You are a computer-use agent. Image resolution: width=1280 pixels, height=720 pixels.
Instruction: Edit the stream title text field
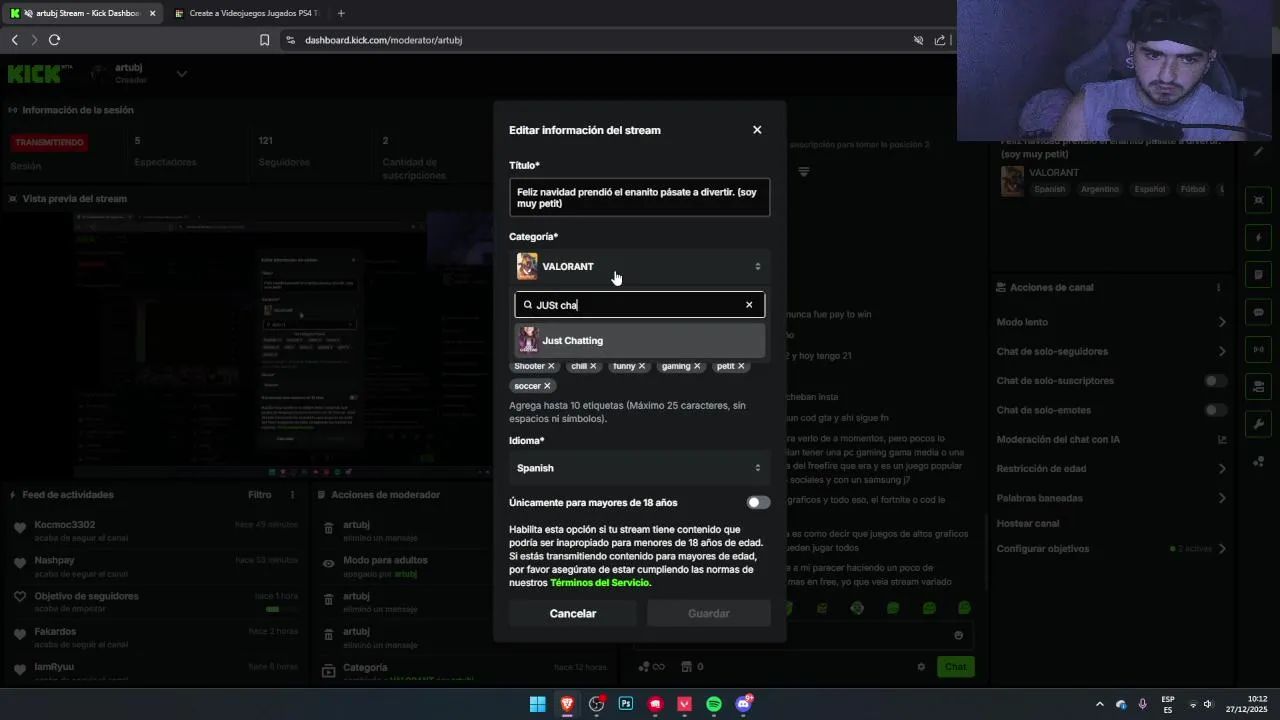click(x=639, y=197)
